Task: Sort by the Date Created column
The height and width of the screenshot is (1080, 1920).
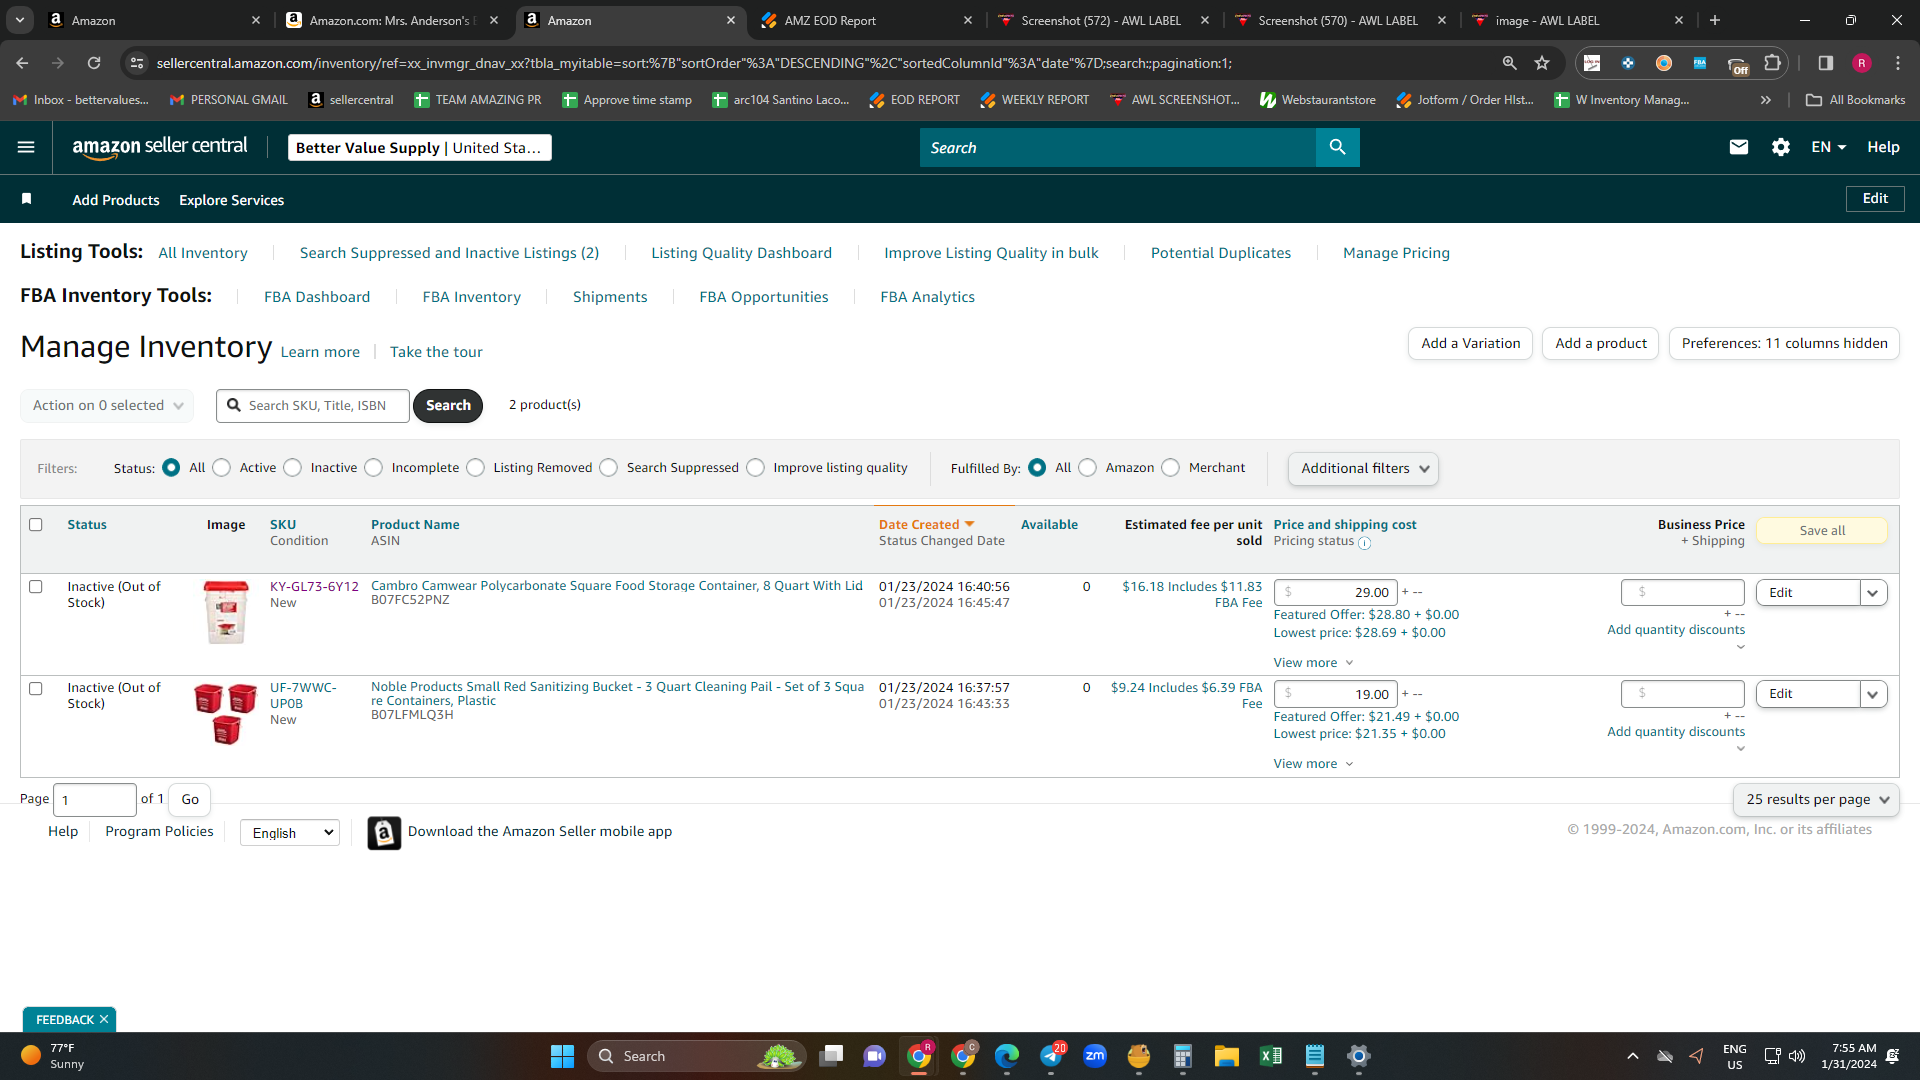Action: [x=926, y=525]
